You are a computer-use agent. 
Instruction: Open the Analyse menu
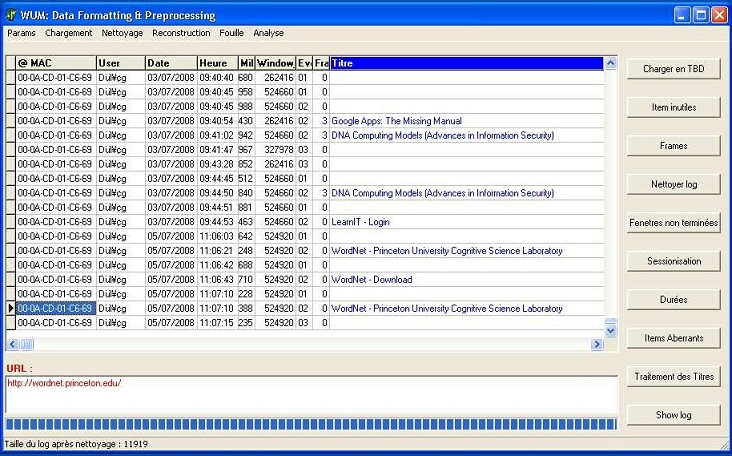[x=268, y=33]
